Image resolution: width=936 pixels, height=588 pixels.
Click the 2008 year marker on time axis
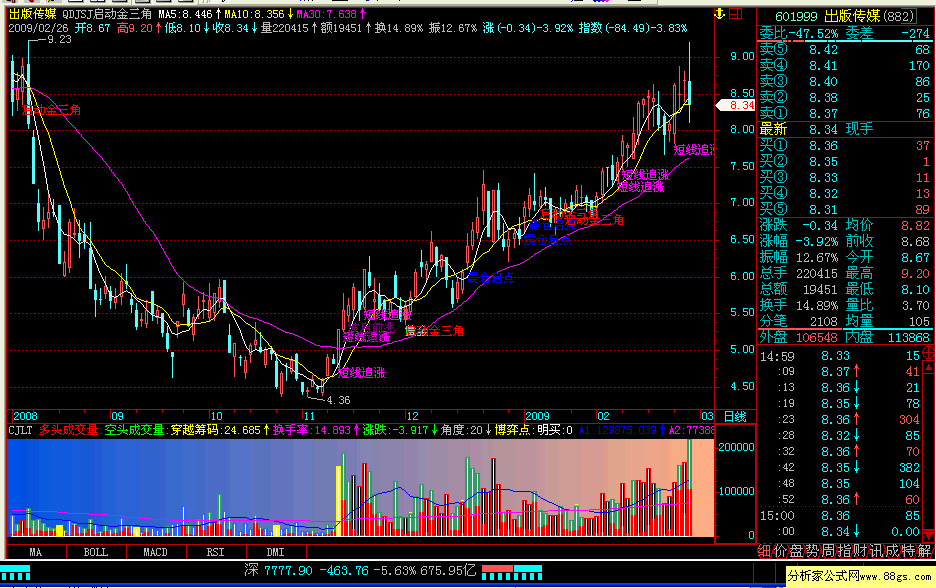coord(25,416)
